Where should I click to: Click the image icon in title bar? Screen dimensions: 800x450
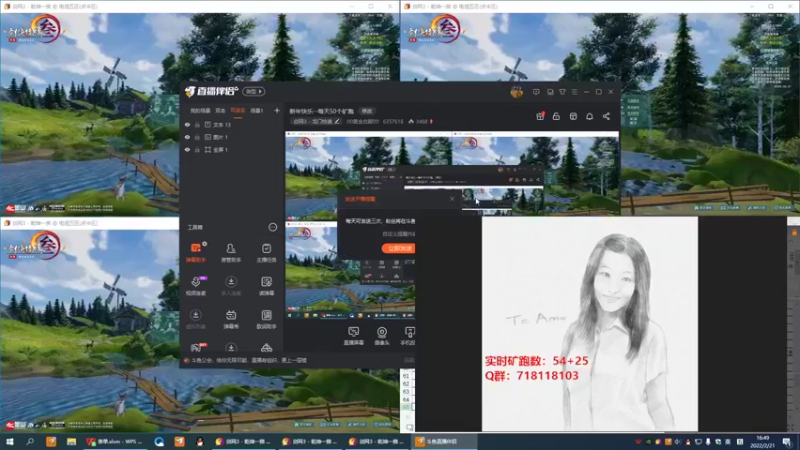(x=550, y=92)
